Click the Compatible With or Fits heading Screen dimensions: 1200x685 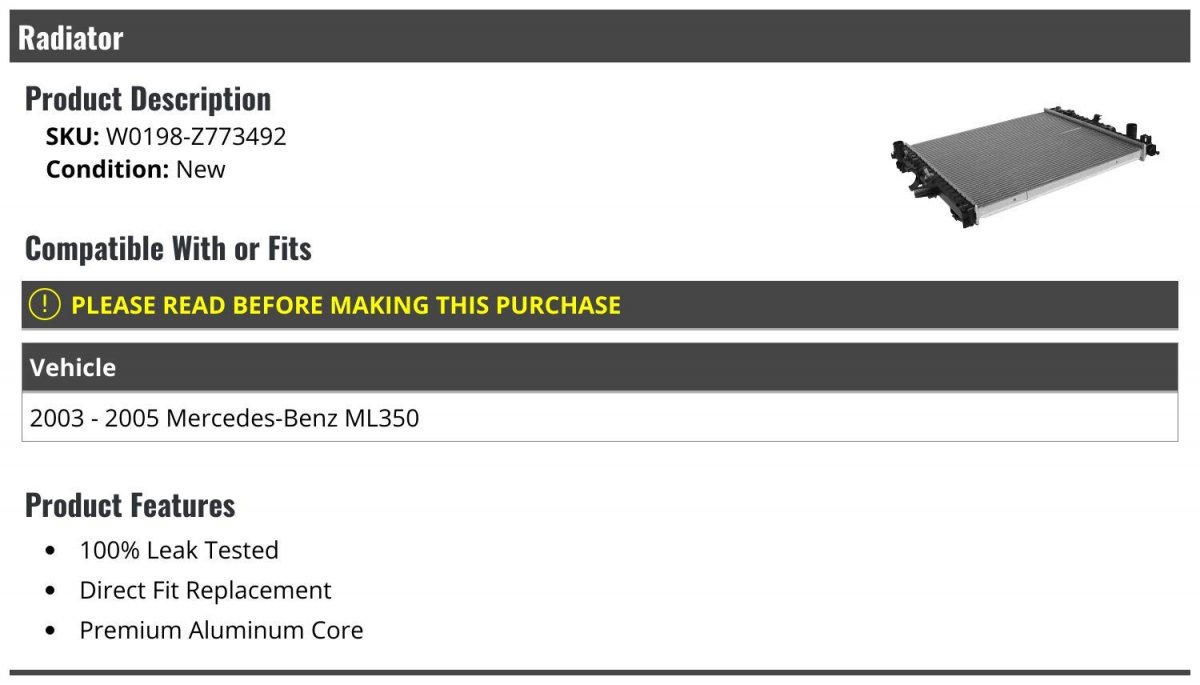(168, 248)
